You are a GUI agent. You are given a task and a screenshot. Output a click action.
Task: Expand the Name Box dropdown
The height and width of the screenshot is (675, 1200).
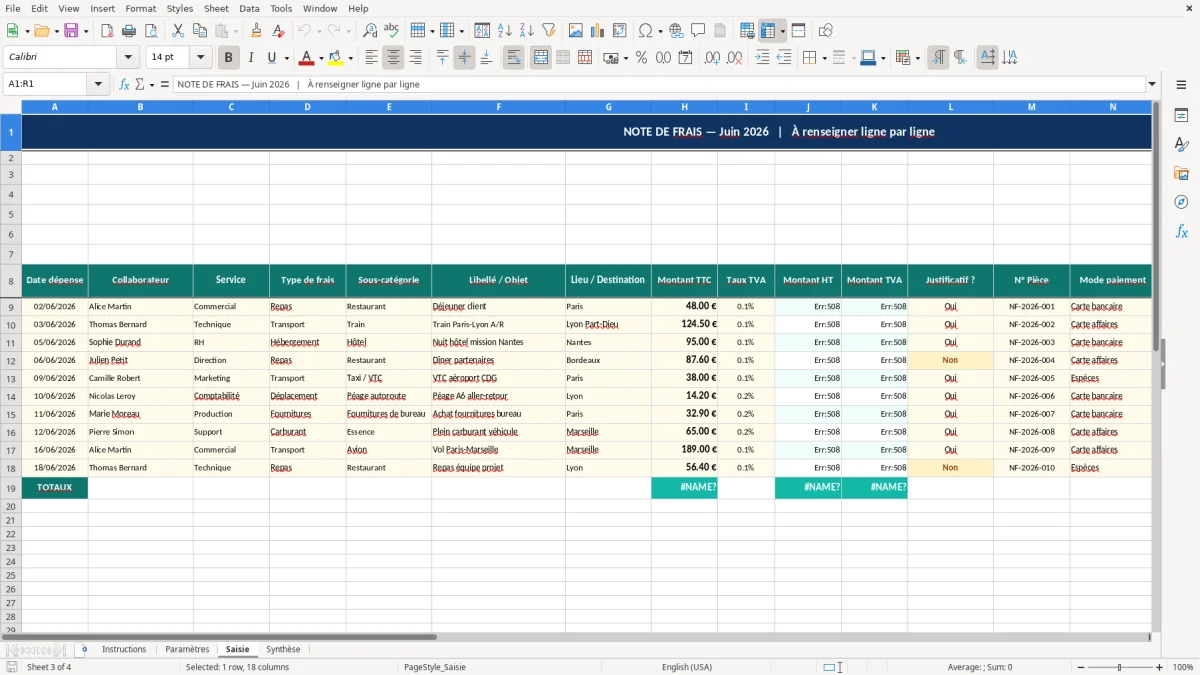[98, 84]
